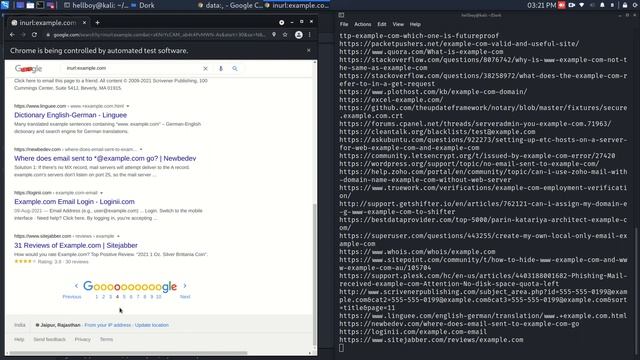Viewport: 640px width, 360px height.
Task: Open Dictionary English-German - Linguee result
Action: point(71,115)
